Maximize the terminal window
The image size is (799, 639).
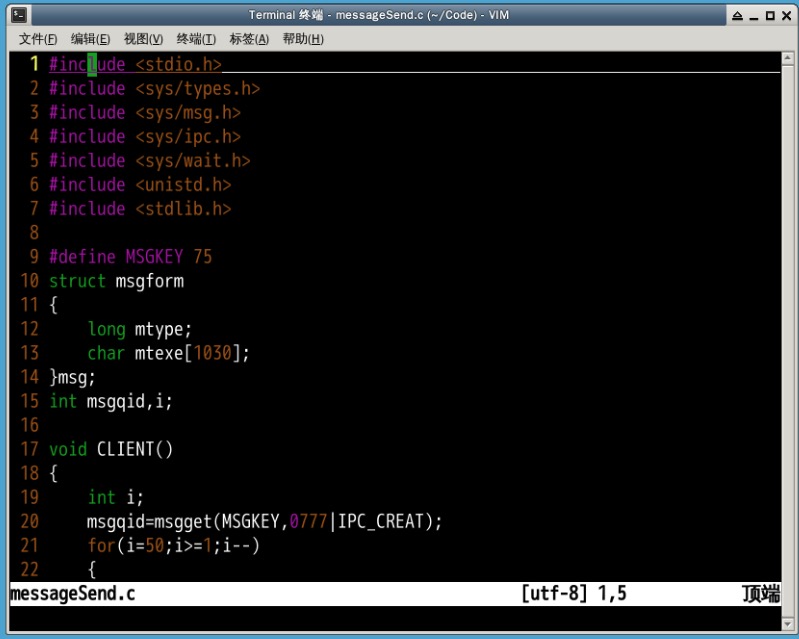[769, 16]
